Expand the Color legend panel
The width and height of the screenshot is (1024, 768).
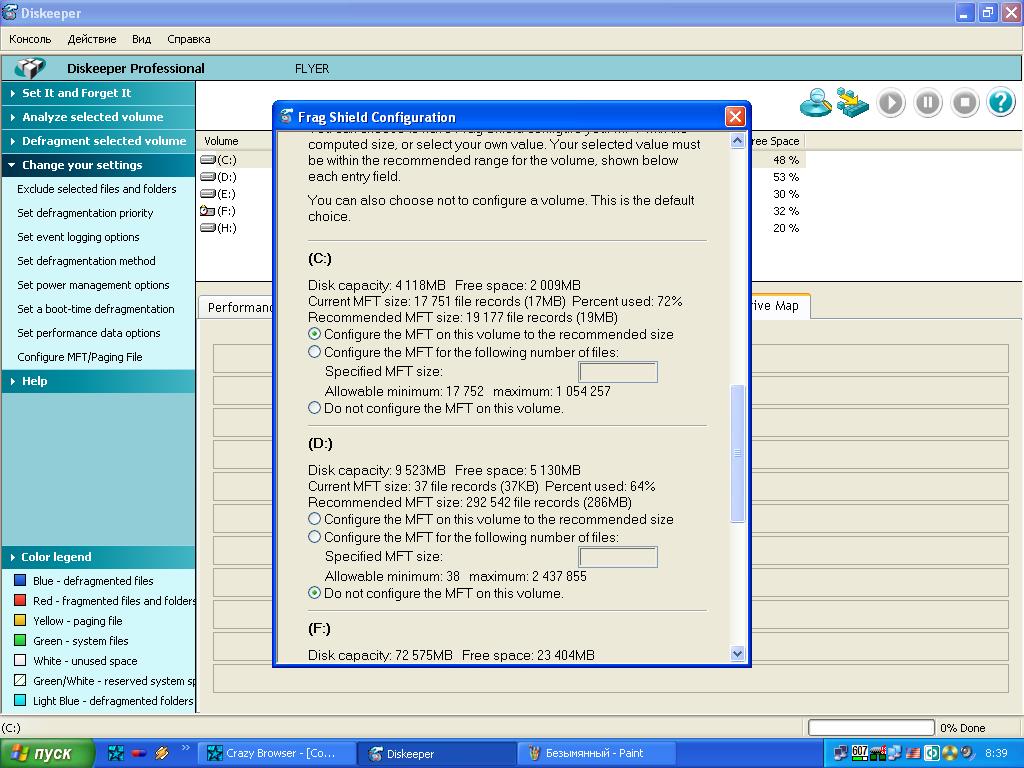tap(98, 557)
